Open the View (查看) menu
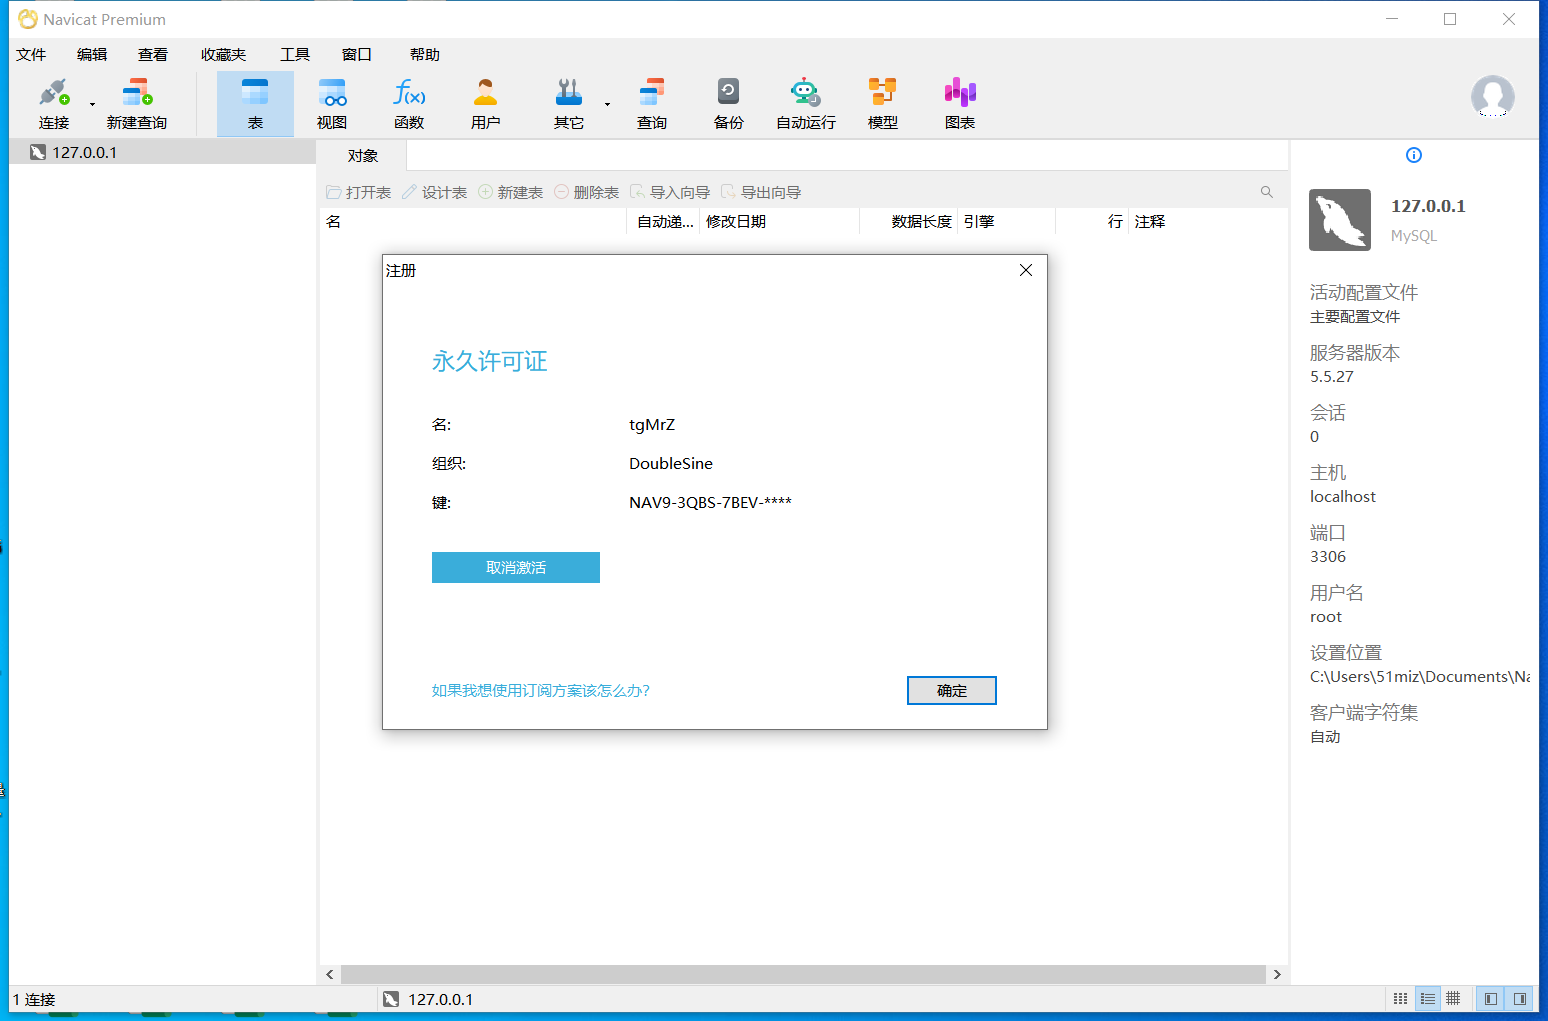Image resolution: width=1548 pixels, height=1021 pixels. click(153, 55)
